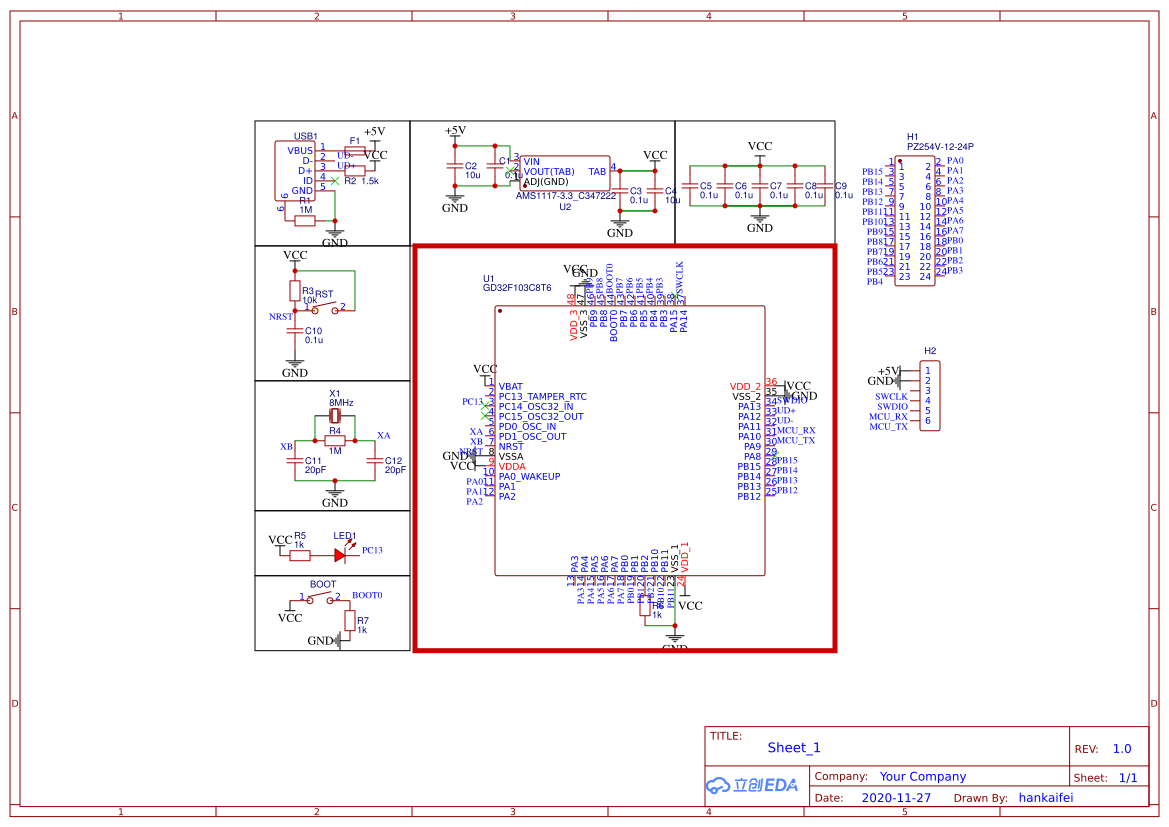Select the PC13_TAMPER_RTC pin label
The height and width of the screenshot is (827, 1169).
(x=543, y=397)
